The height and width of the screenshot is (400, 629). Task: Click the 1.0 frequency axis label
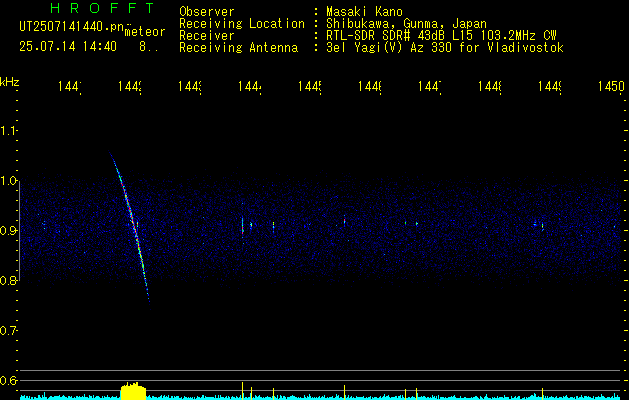pos(8,181)
